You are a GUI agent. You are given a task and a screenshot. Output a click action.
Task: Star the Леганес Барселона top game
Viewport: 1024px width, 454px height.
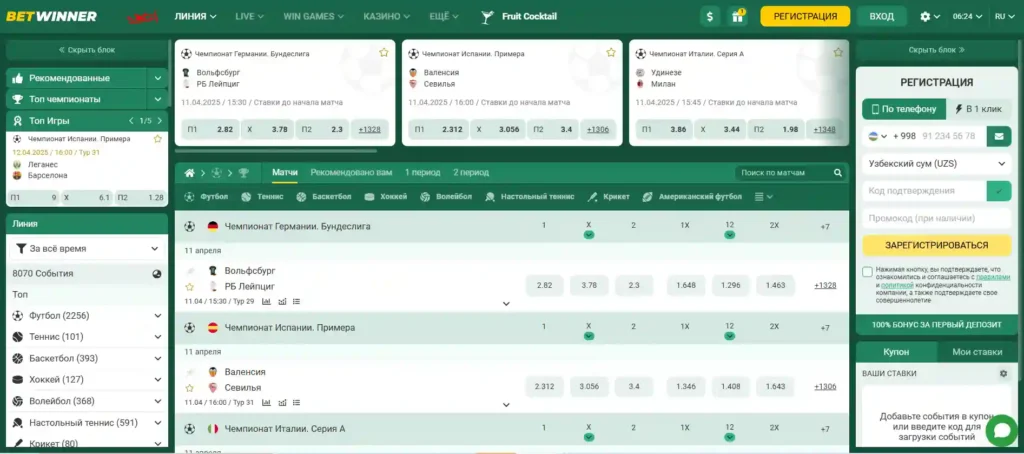coord(157,139)
